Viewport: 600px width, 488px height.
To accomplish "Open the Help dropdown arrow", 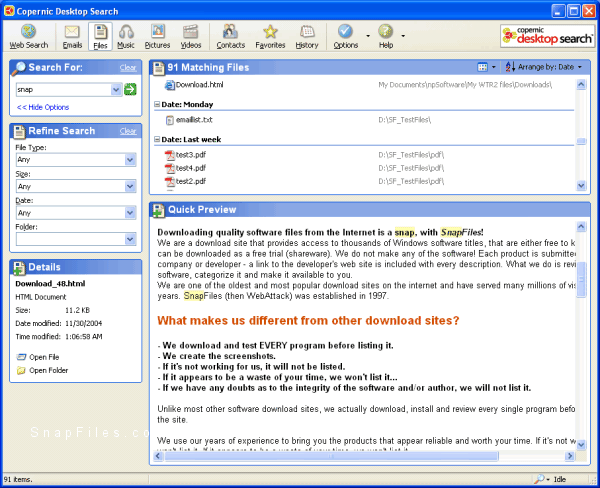I will (x=403, y=36).
